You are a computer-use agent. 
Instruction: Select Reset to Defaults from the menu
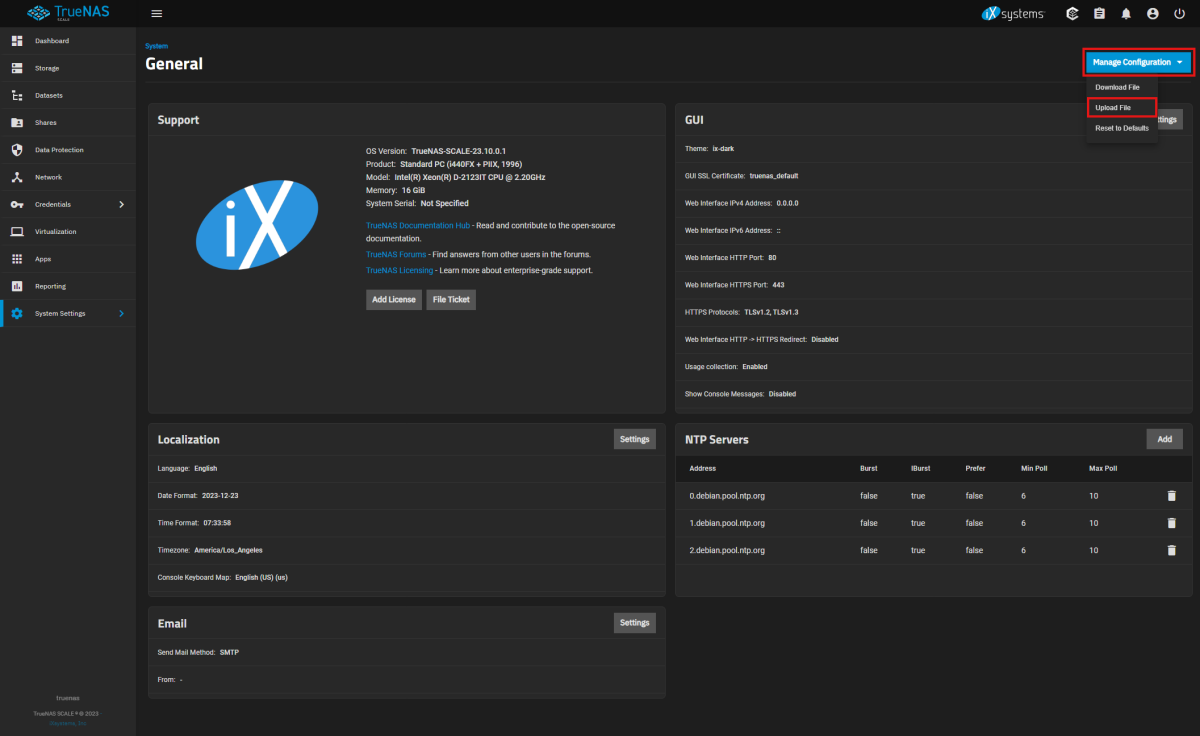click(1122, 128)
